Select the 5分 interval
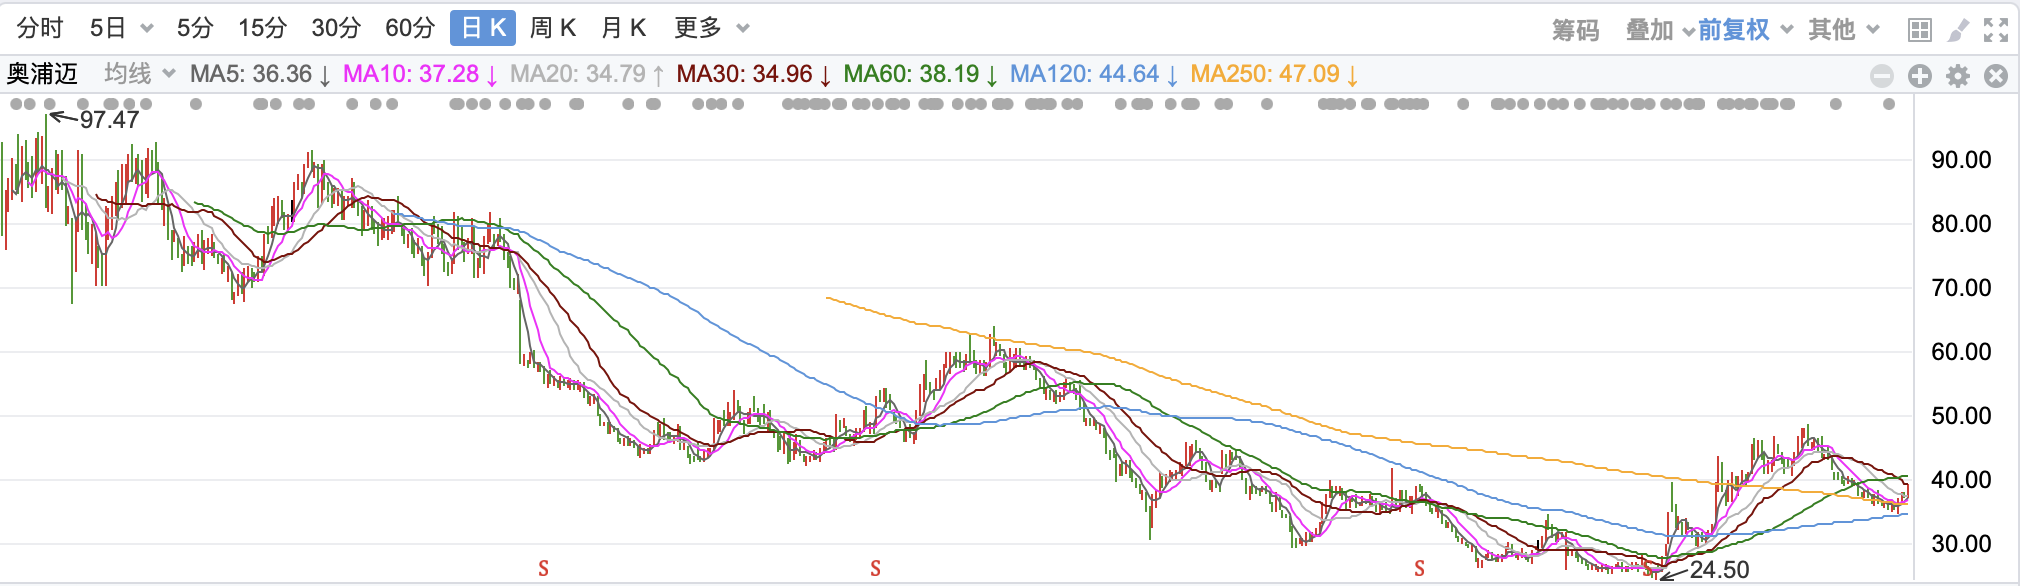This screenshot has height=586, width=2020. tap(195, 28)
